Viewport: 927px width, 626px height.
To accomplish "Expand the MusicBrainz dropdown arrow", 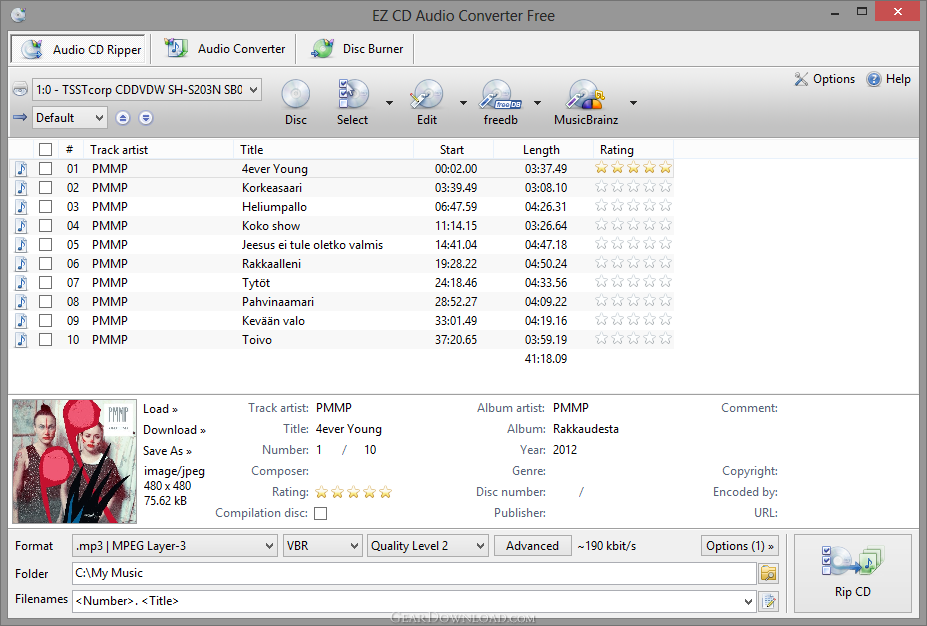I will click(x=633, y=103).
